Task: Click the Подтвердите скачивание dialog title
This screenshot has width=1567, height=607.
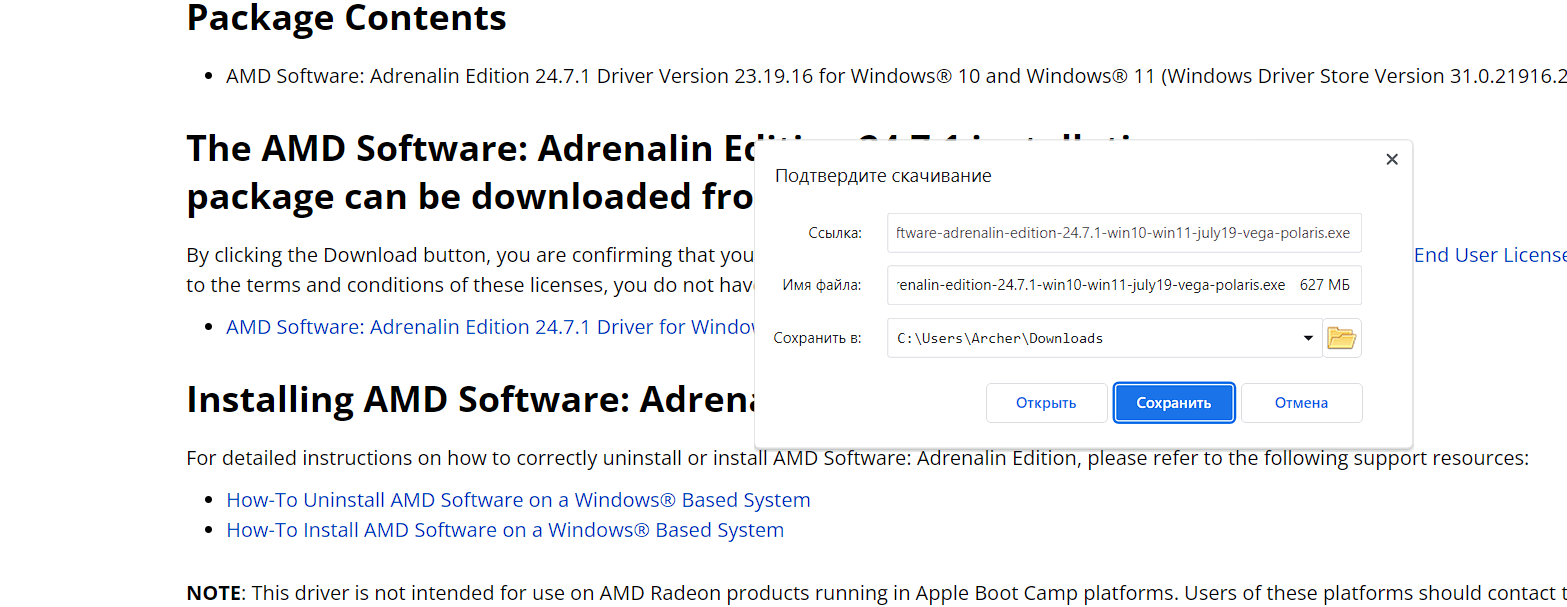Action: 883,176
